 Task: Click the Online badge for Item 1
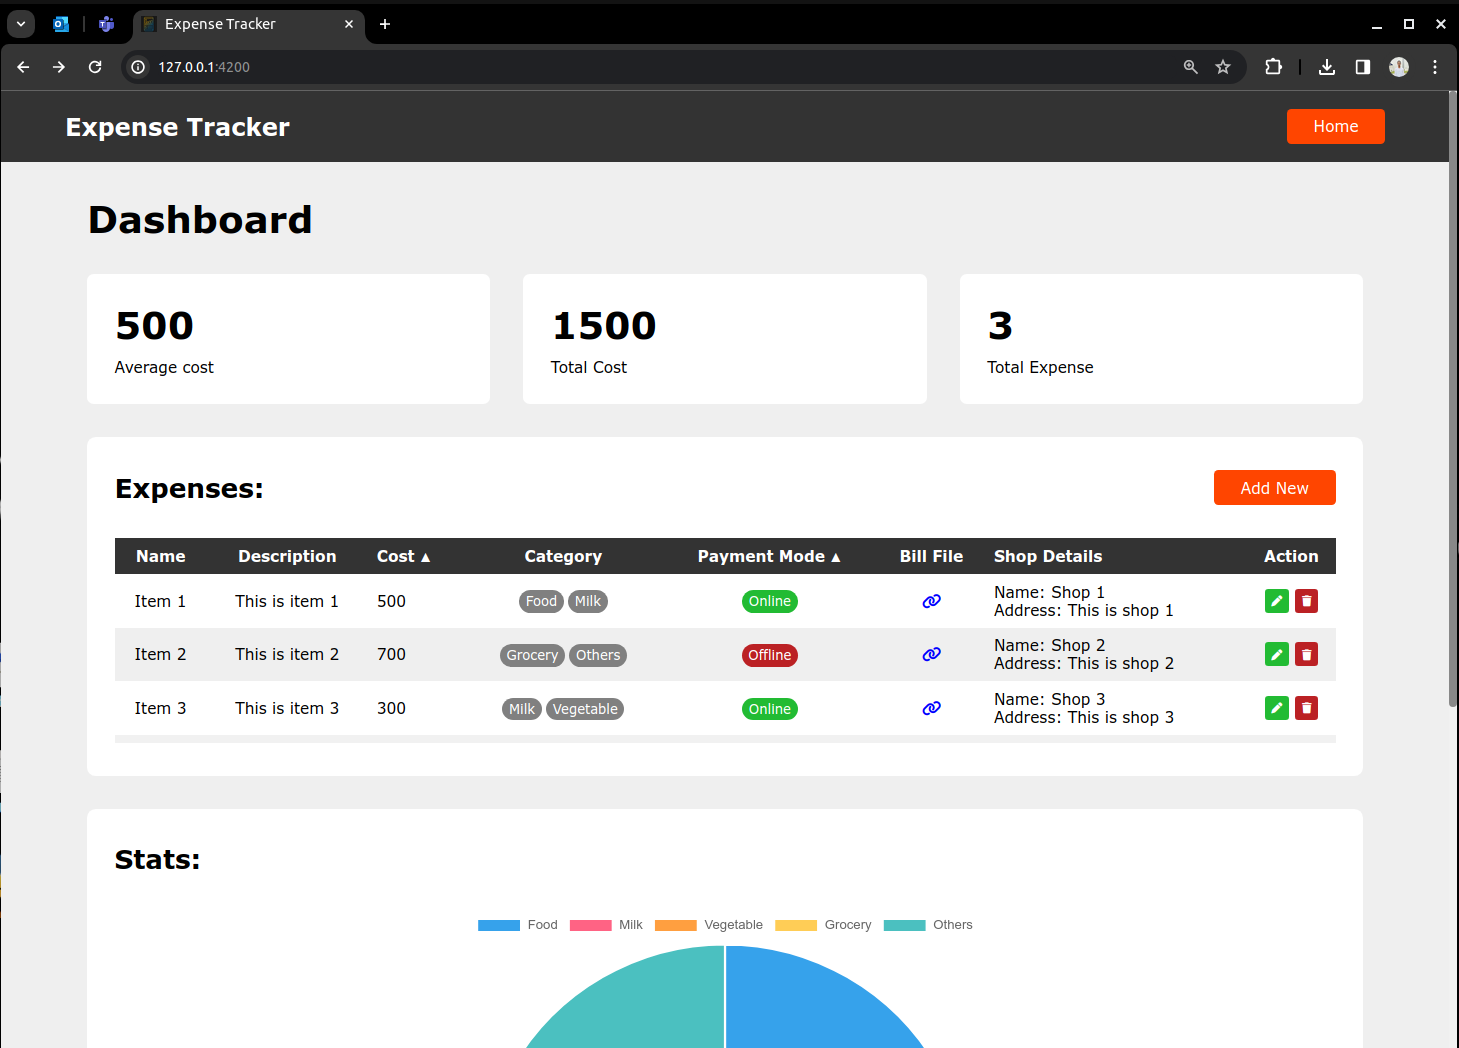(769, 601)
